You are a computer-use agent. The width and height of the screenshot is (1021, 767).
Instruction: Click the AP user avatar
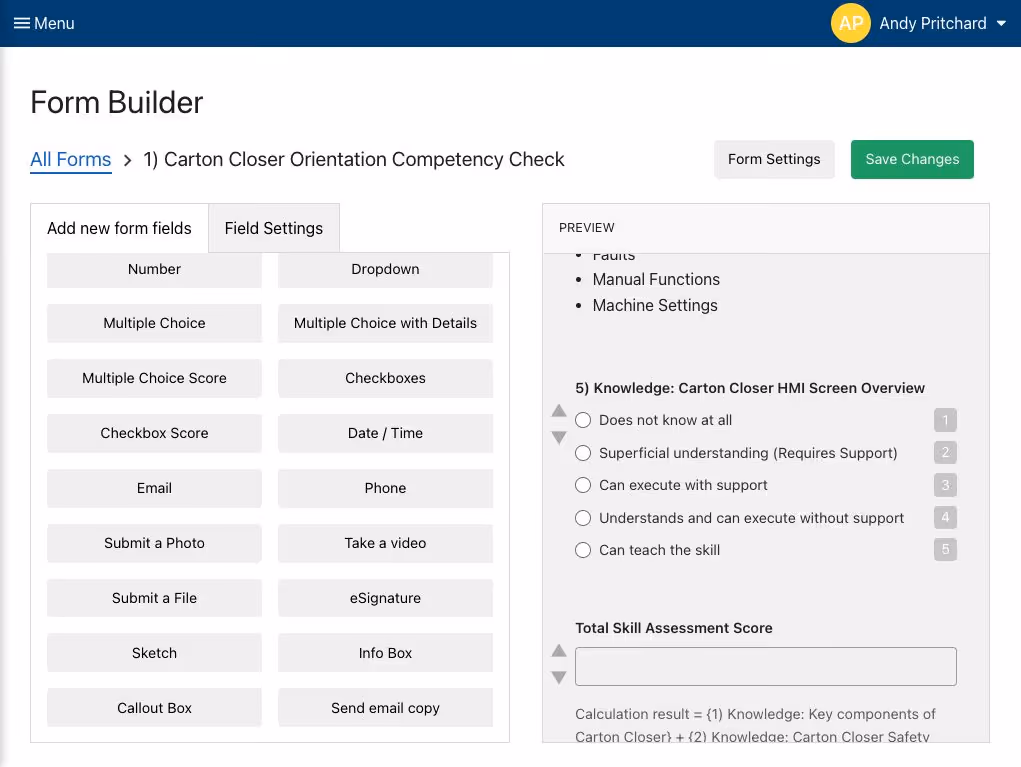pos(850,23)
